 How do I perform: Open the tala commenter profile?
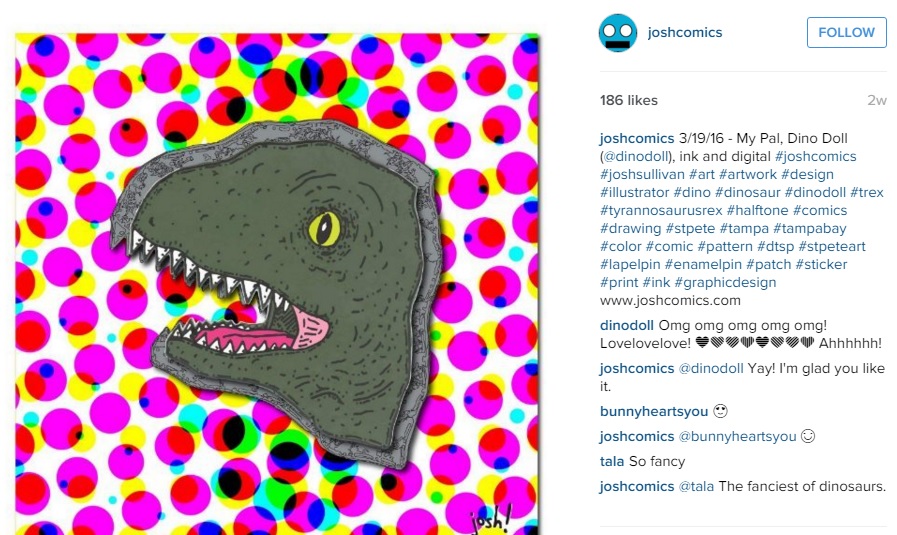(x=612, y=461)
